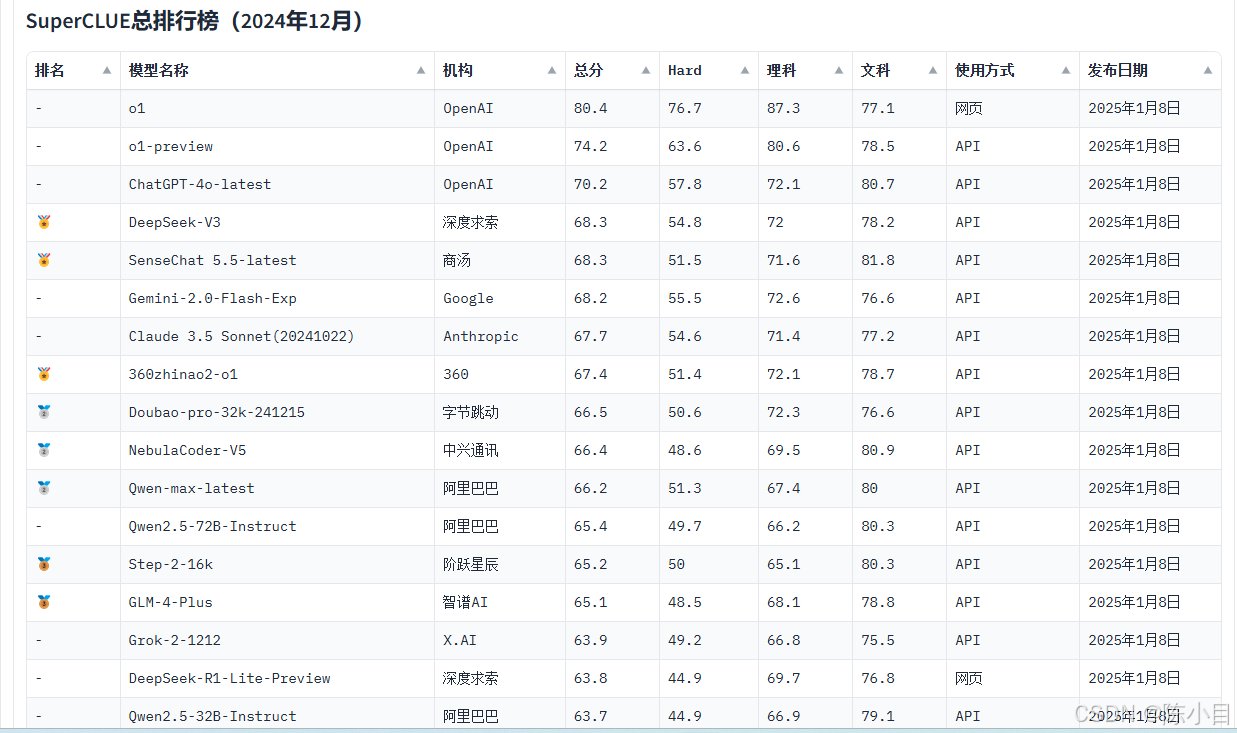This screenshot has width=1237, height=733.
Task: Click institution cell 阶跃星辰
Action: pyautogui.click(x=471, y=564)
